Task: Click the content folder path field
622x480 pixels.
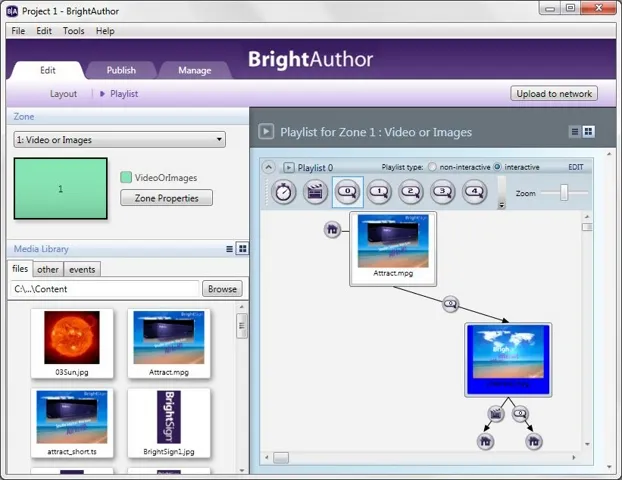Action: 104,289
